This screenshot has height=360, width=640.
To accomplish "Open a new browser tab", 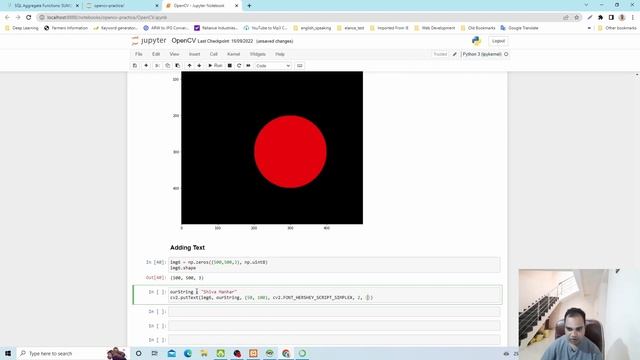I will (249, 6).
